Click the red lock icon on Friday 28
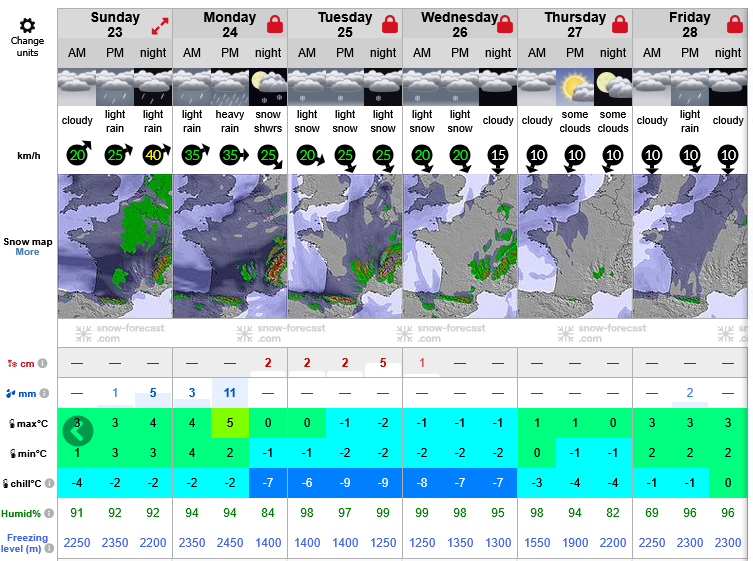The height and width of the screenshot is (561, 753). (x=735, y=24)
